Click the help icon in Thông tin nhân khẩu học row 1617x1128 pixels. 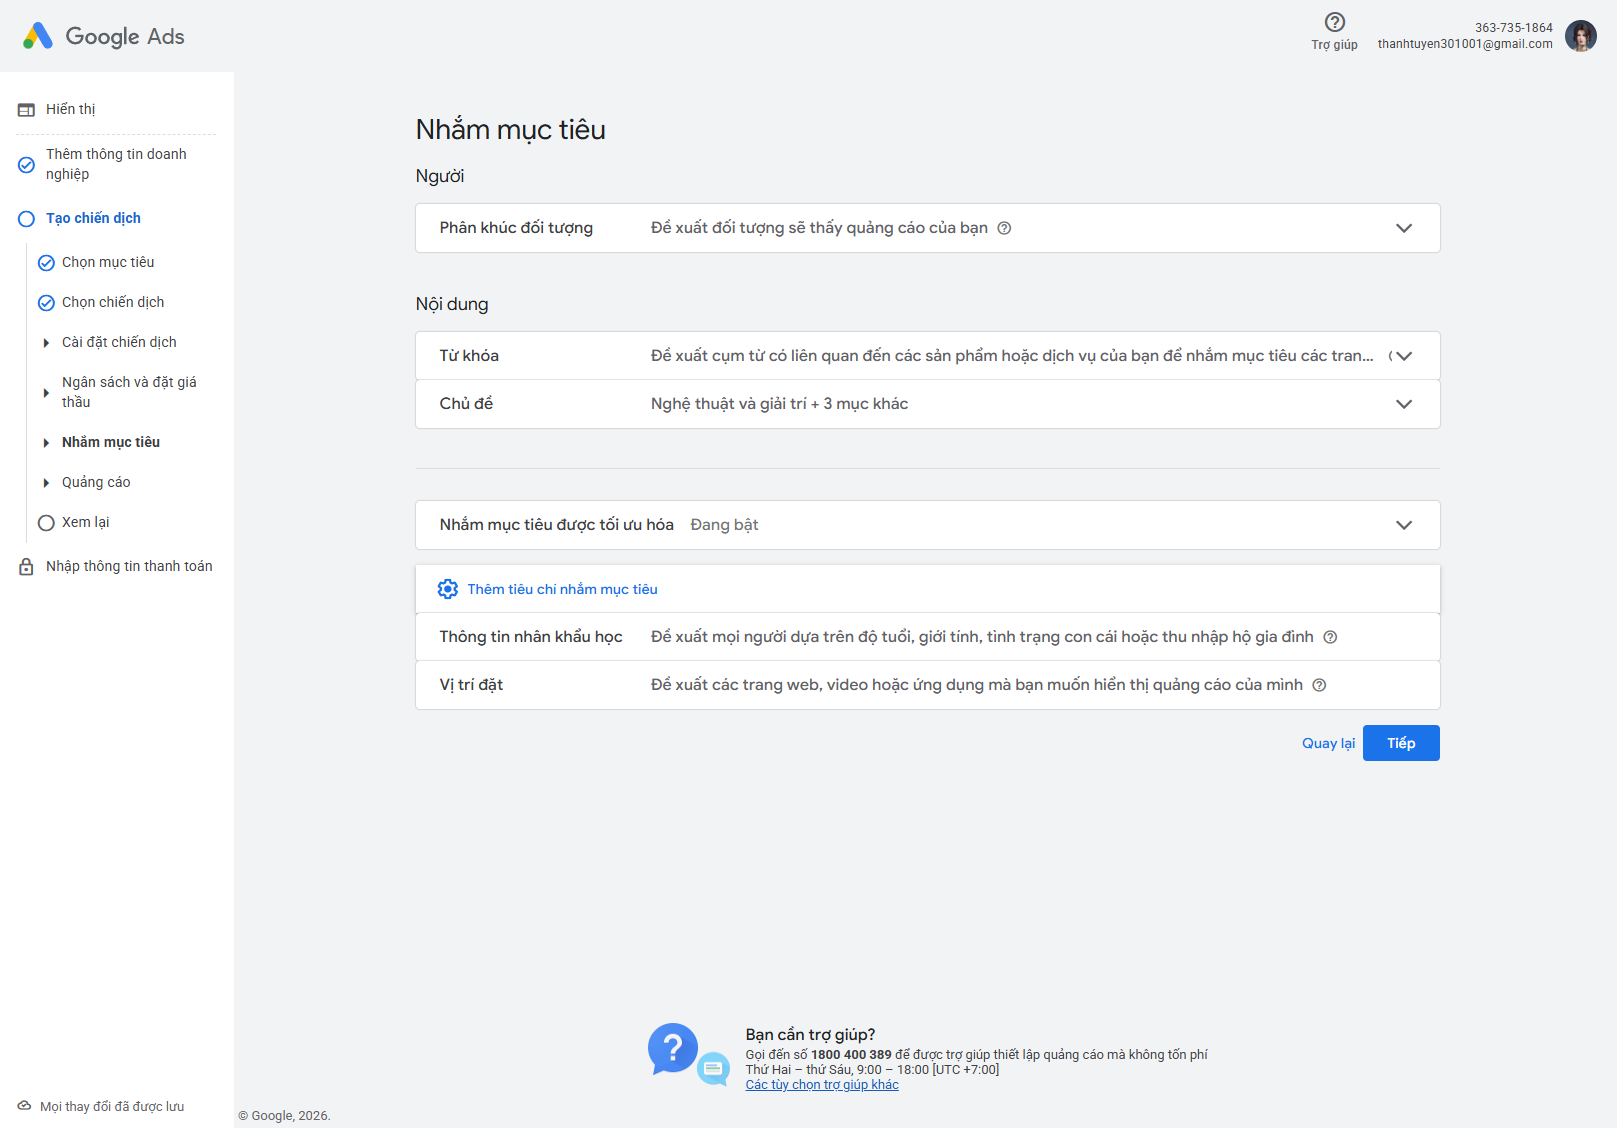pyautogui.click(x=1330, y=637)
